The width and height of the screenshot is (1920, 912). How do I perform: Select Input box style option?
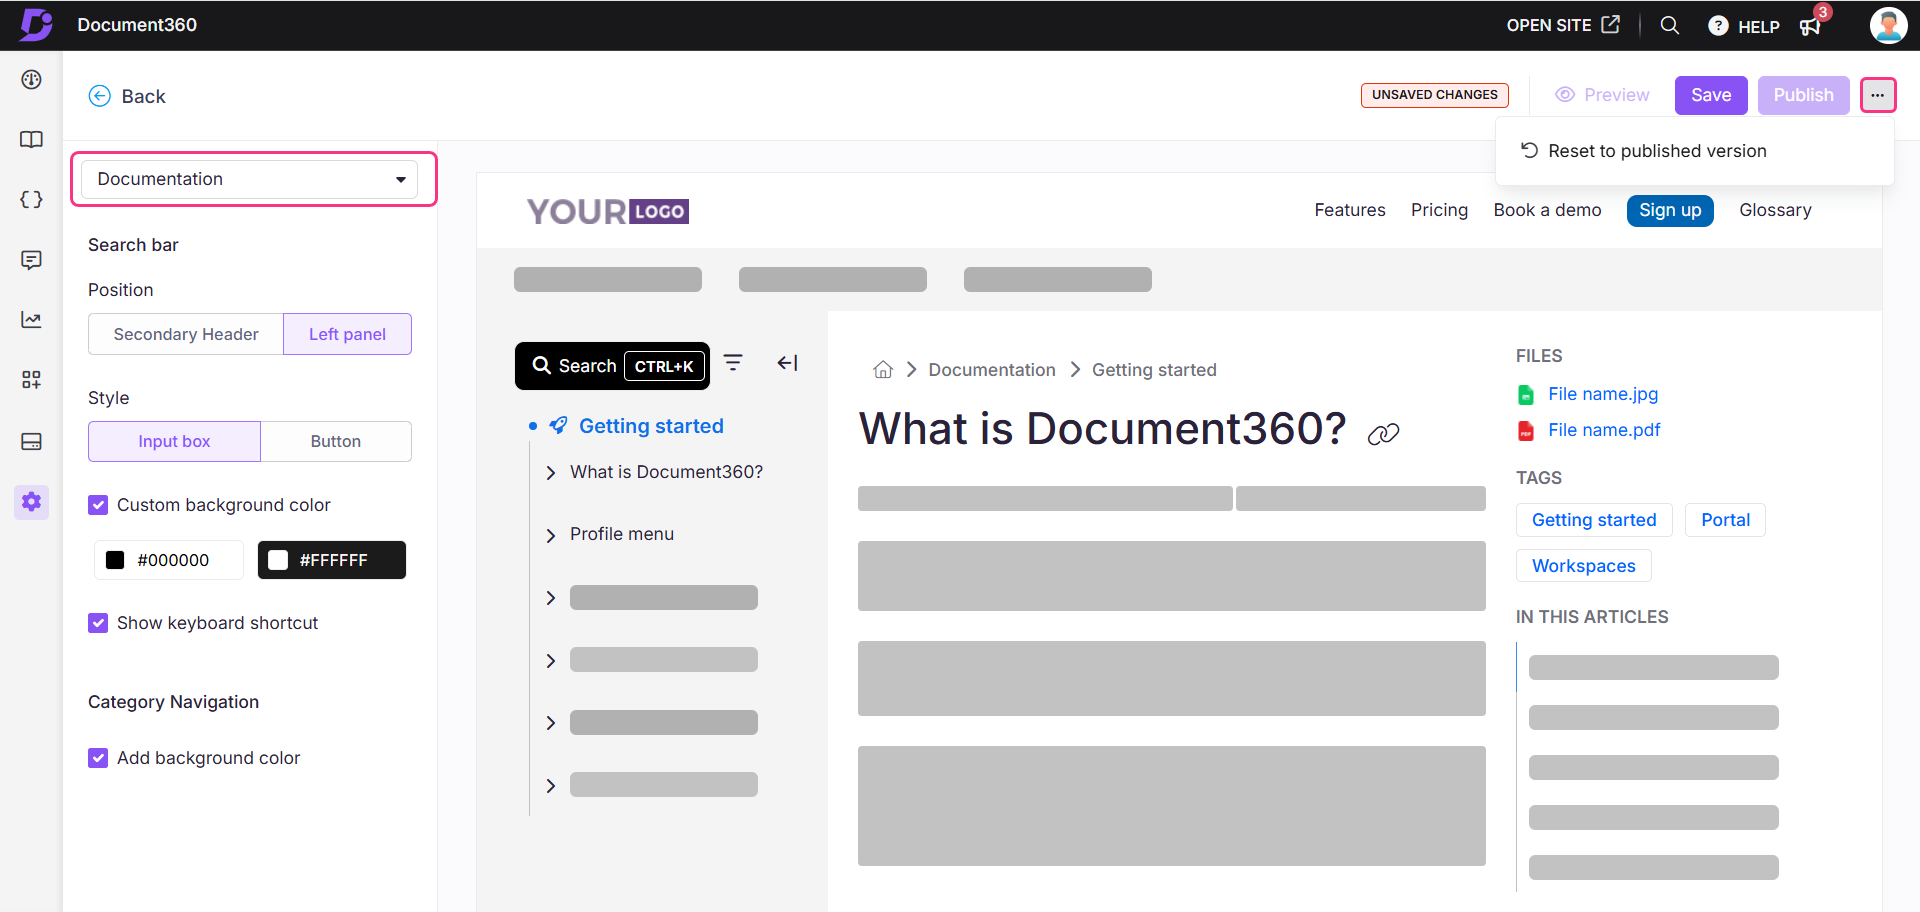pyautogui.click(x=174, y=441)
